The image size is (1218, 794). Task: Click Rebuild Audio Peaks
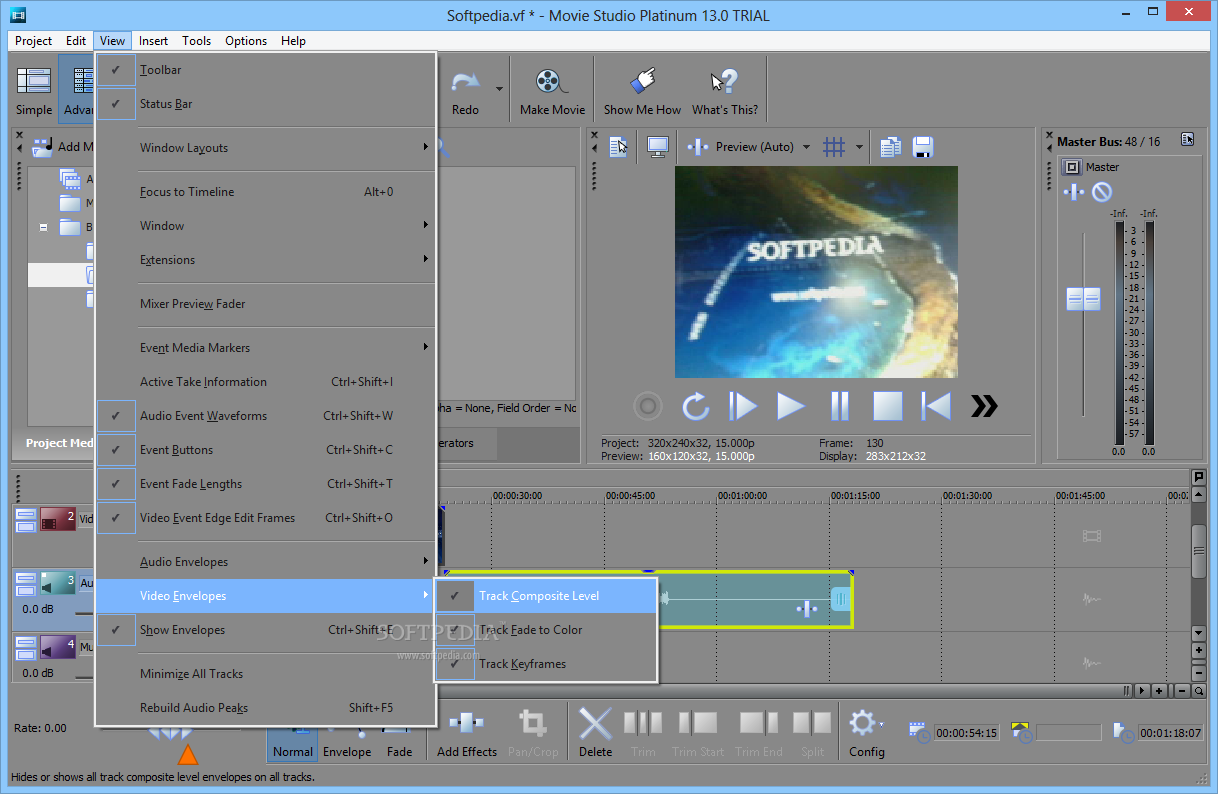point(265,708)
